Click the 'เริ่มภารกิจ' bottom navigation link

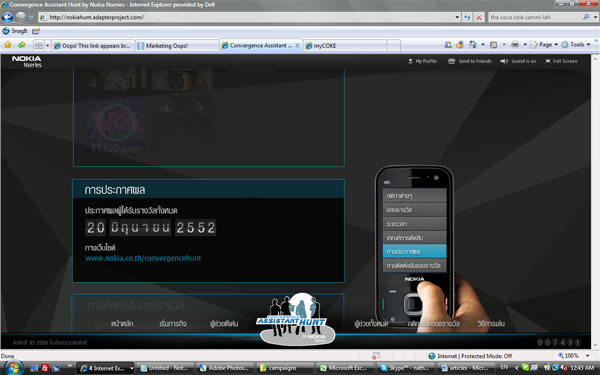point(173,324)
